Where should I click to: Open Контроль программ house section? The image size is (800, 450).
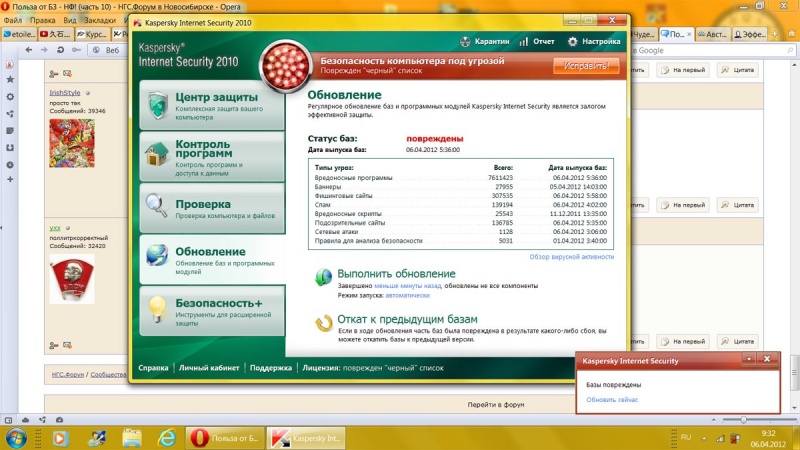pos(212,157)
